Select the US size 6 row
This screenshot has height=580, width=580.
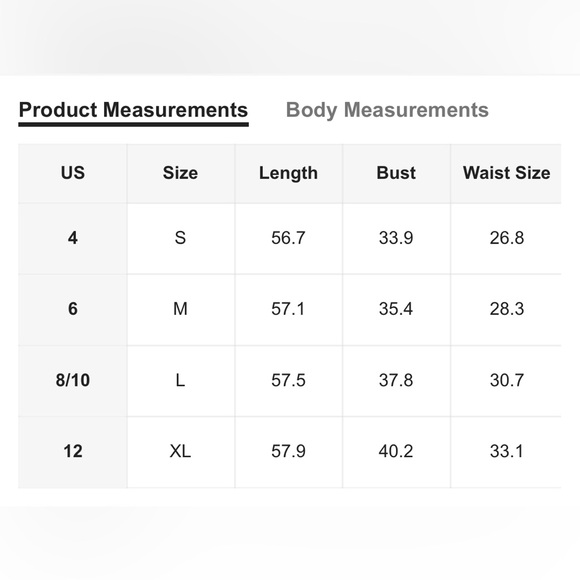coord(290,310)
